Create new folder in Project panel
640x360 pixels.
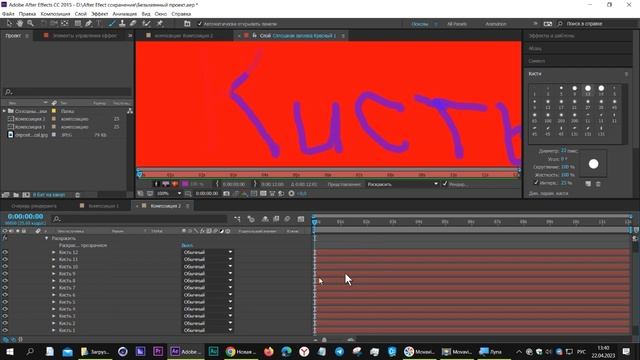pos(16,195)
